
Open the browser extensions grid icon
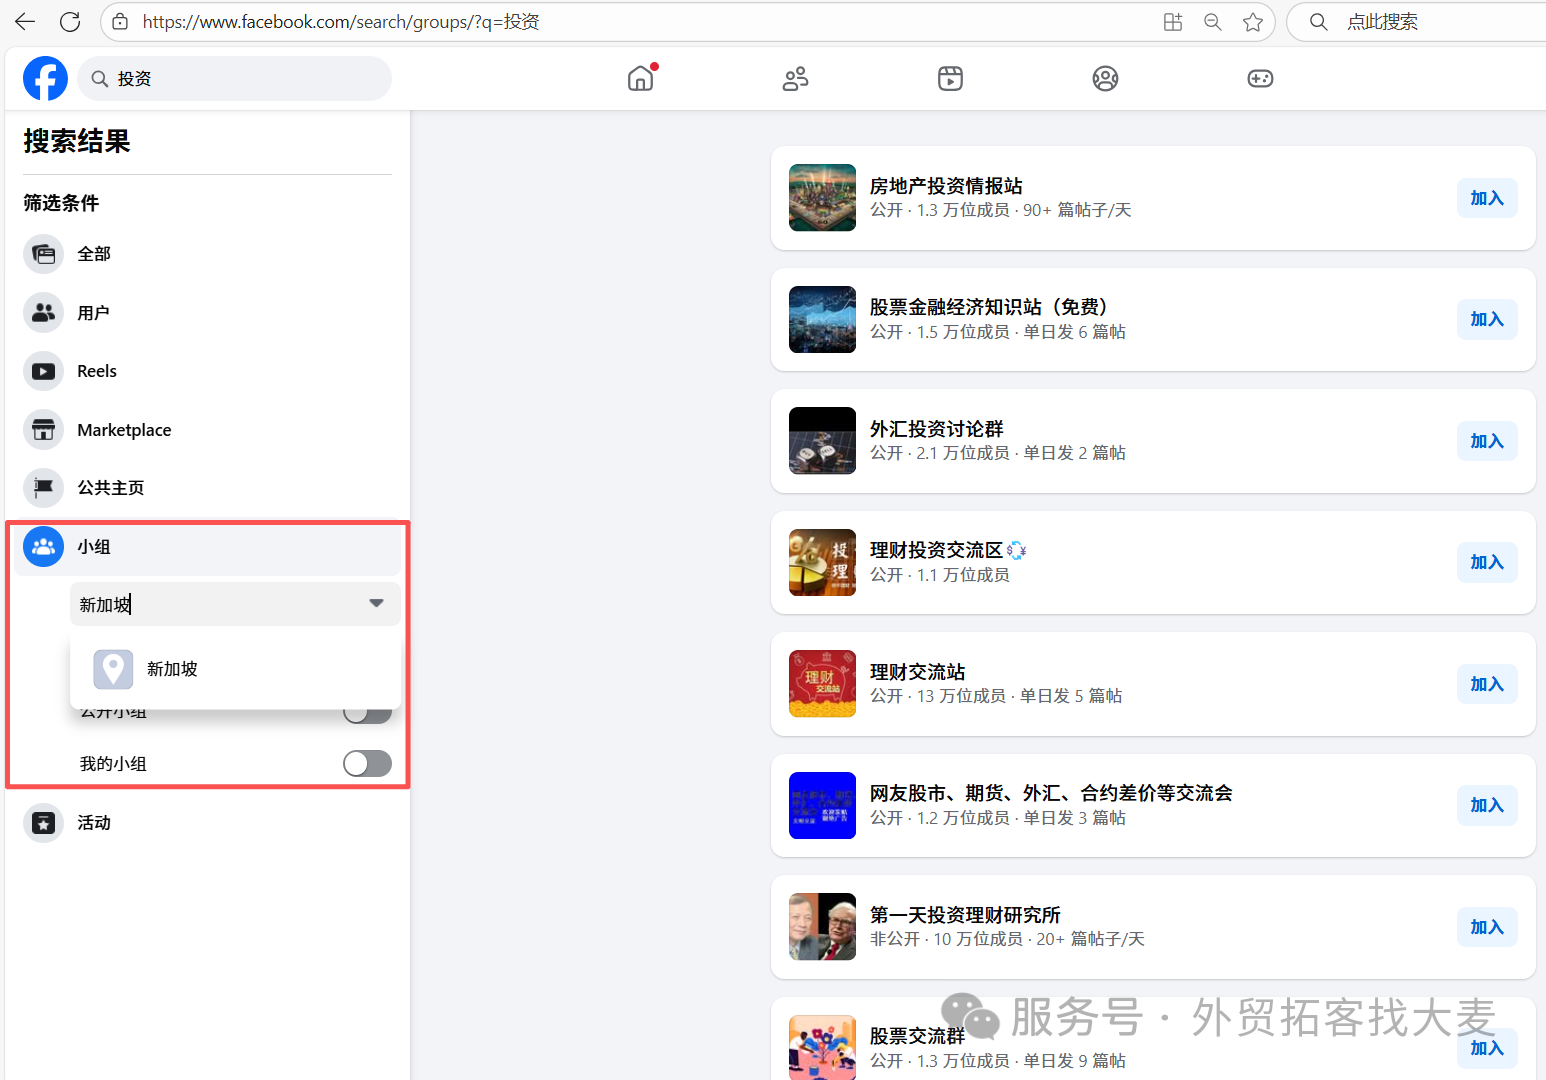tap(1173, 22)
